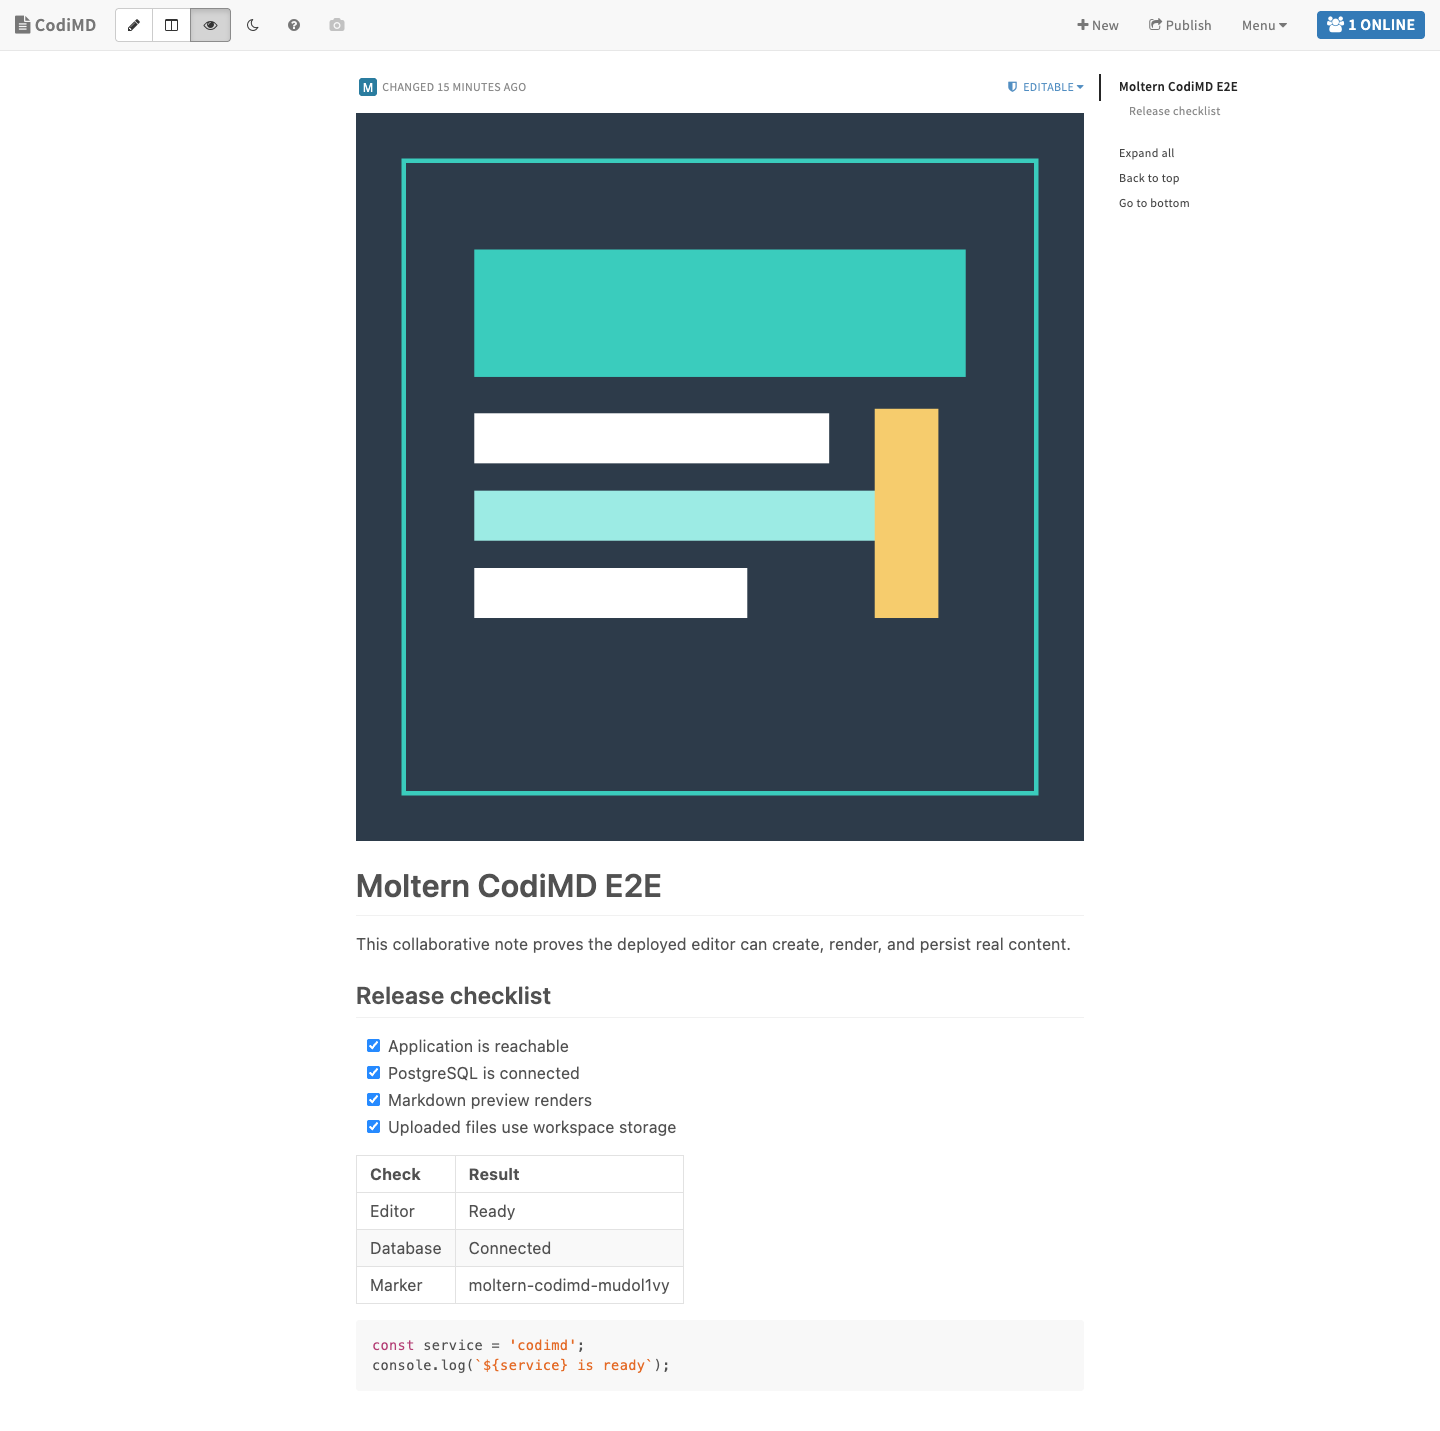Create a new note with New
The image size is (1440, 1431).
(x=1098, y=25)
